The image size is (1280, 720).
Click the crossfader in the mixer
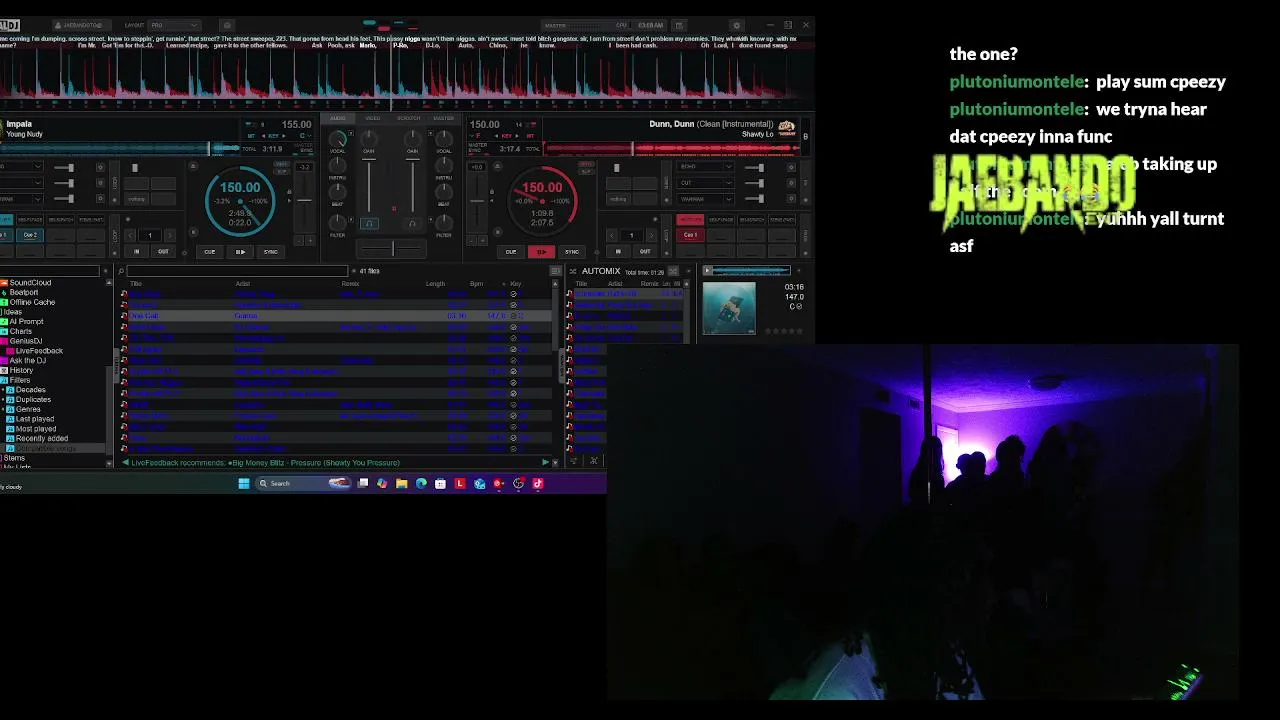tap(391, 248)
